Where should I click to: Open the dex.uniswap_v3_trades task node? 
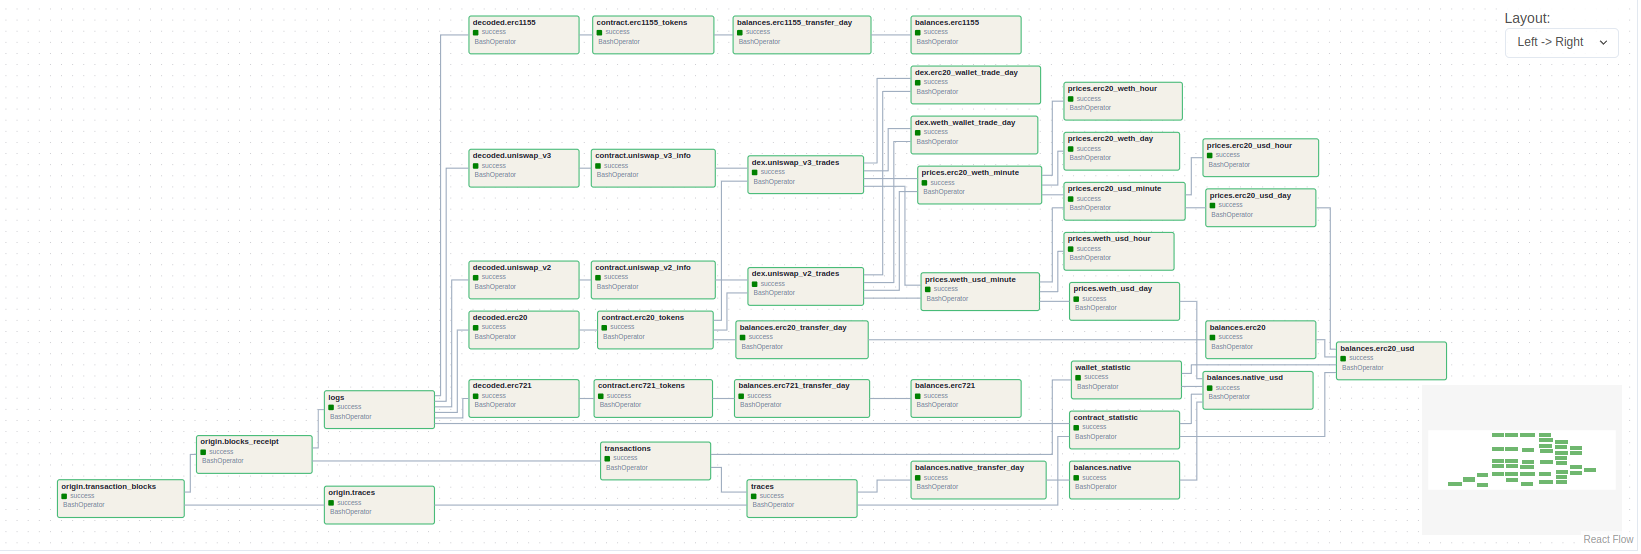click(x=806, y=175)
